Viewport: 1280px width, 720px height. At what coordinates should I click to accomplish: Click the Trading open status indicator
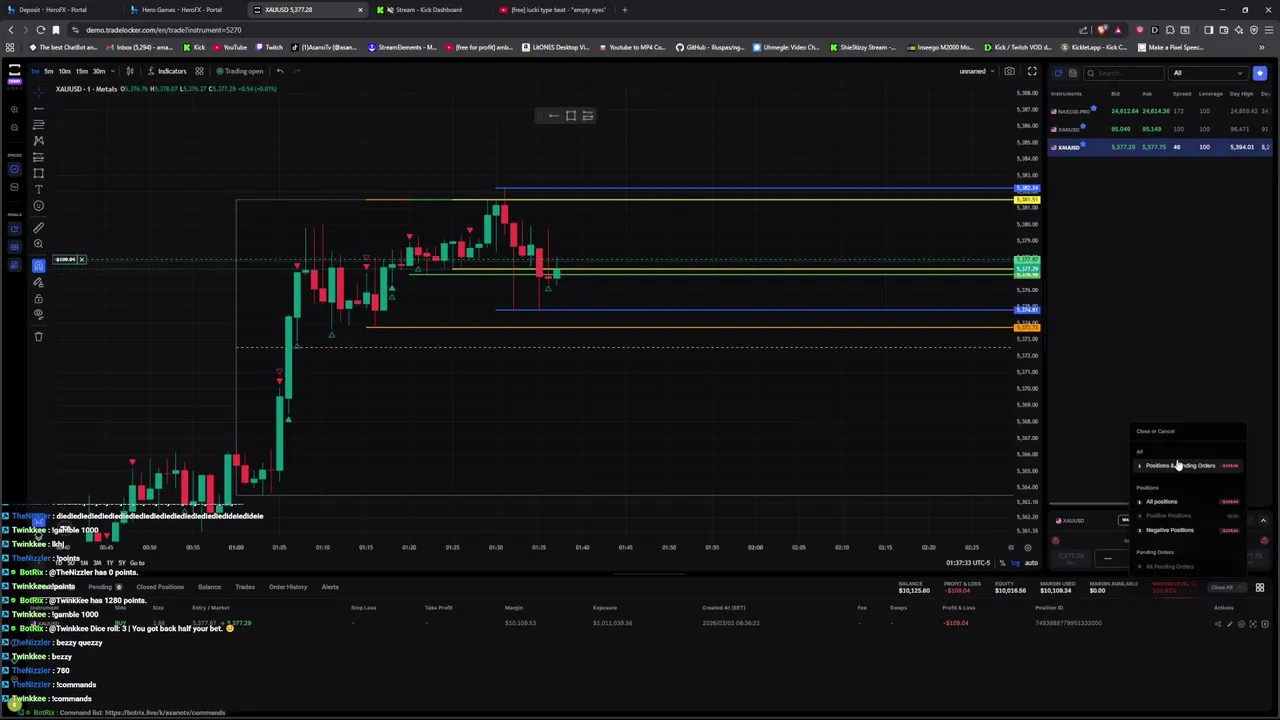[x=240, y=71]
